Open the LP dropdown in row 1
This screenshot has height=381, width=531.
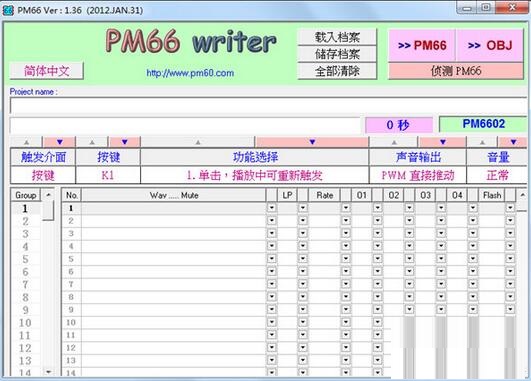(x=303, y=208)
